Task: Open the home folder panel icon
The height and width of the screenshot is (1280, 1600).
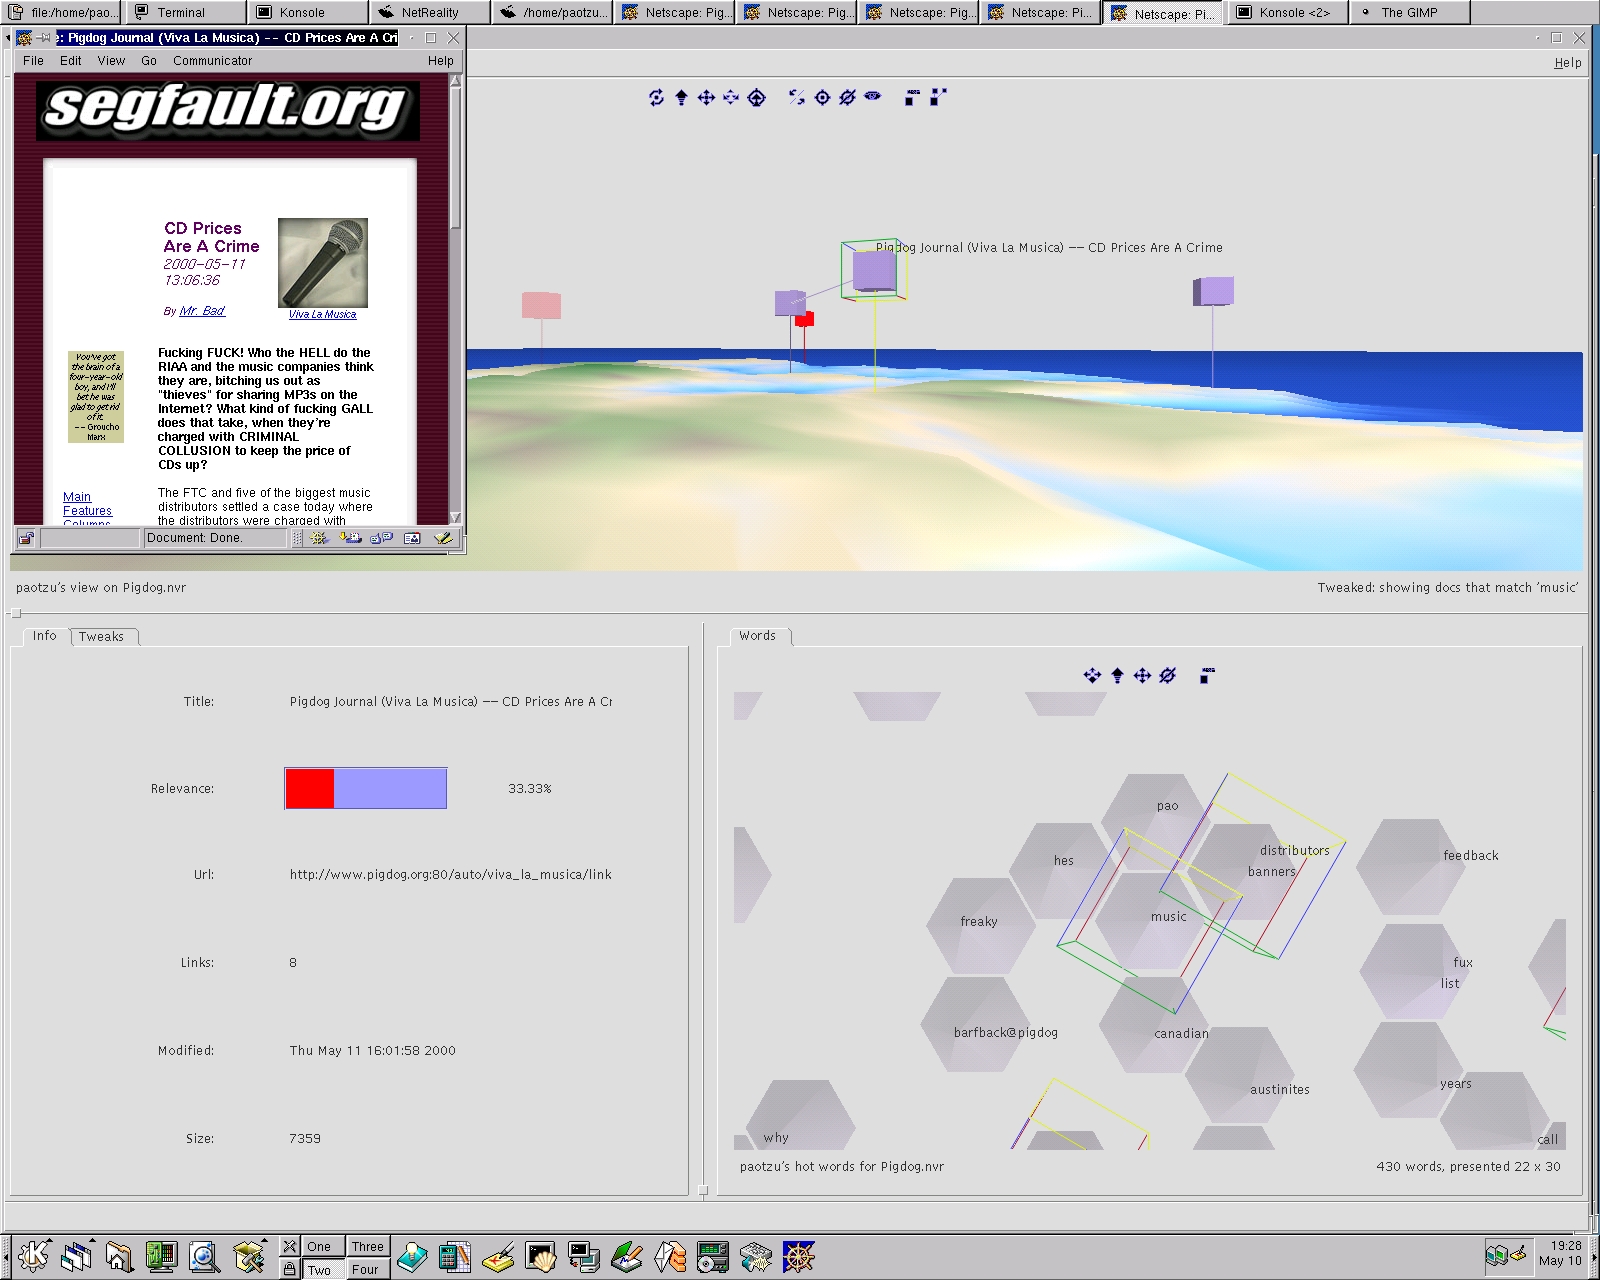Action: point(119,1256)
